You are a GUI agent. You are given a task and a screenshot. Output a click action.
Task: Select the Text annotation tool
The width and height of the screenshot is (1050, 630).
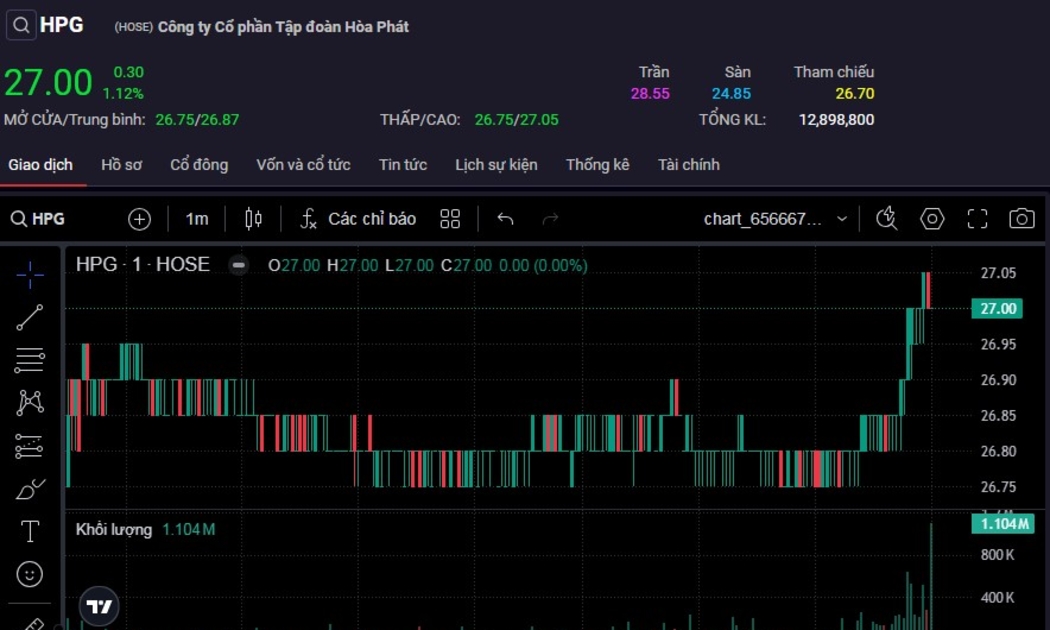point(30,532)
